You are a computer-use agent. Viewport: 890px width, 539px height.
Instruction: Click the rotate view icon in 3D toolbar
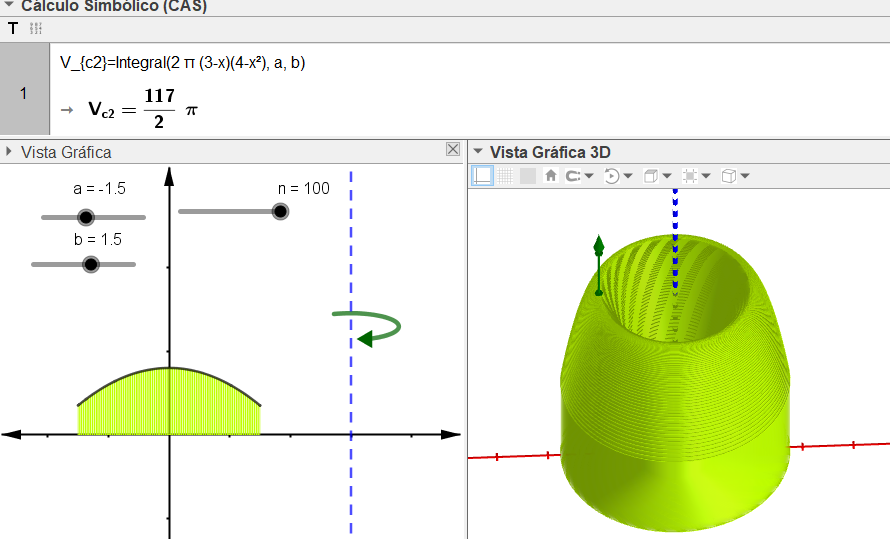click(x=612, y=176)
